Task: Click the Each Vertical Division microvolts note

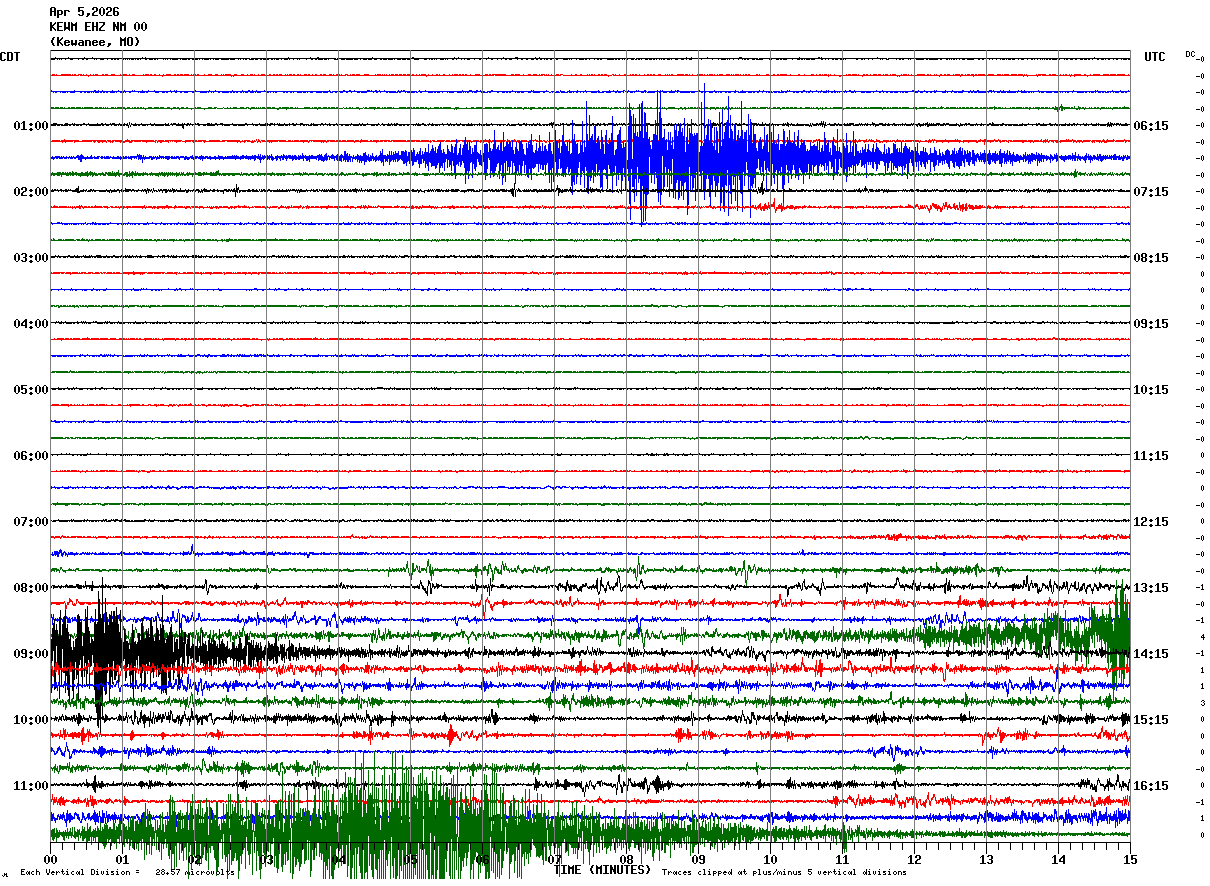Action: click(128, 873)
